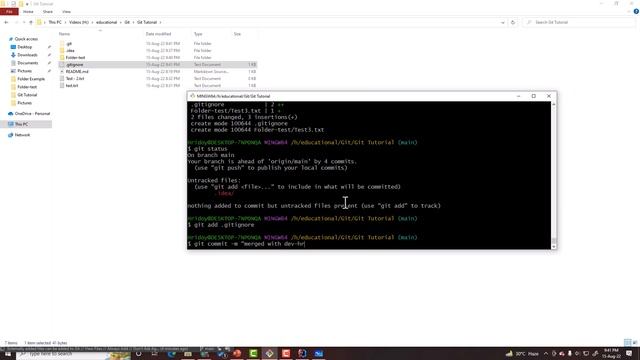Select the .gitignore file row
The width and height of the screenshot is (640, 360).
pos(158,64)
